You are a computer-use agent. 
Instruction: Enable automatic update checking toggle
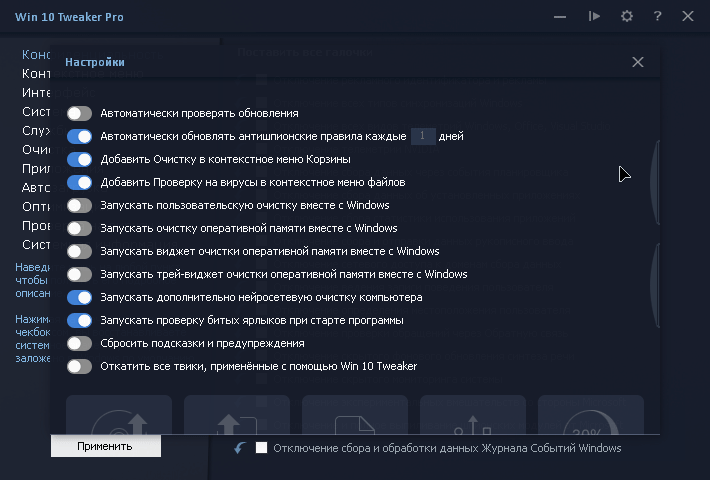pos(80,114)
